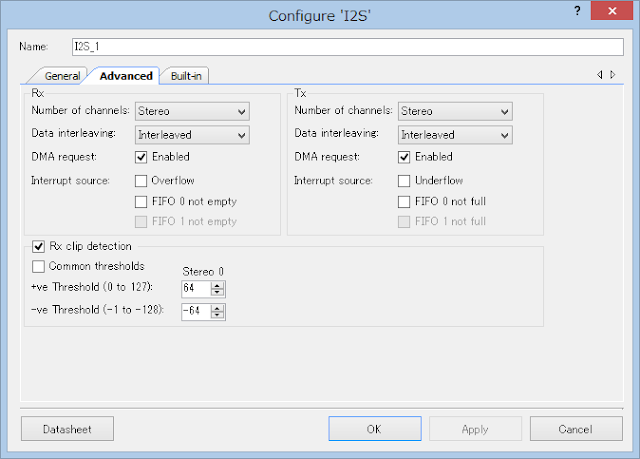Uncheck Rx clip detection

38,246
